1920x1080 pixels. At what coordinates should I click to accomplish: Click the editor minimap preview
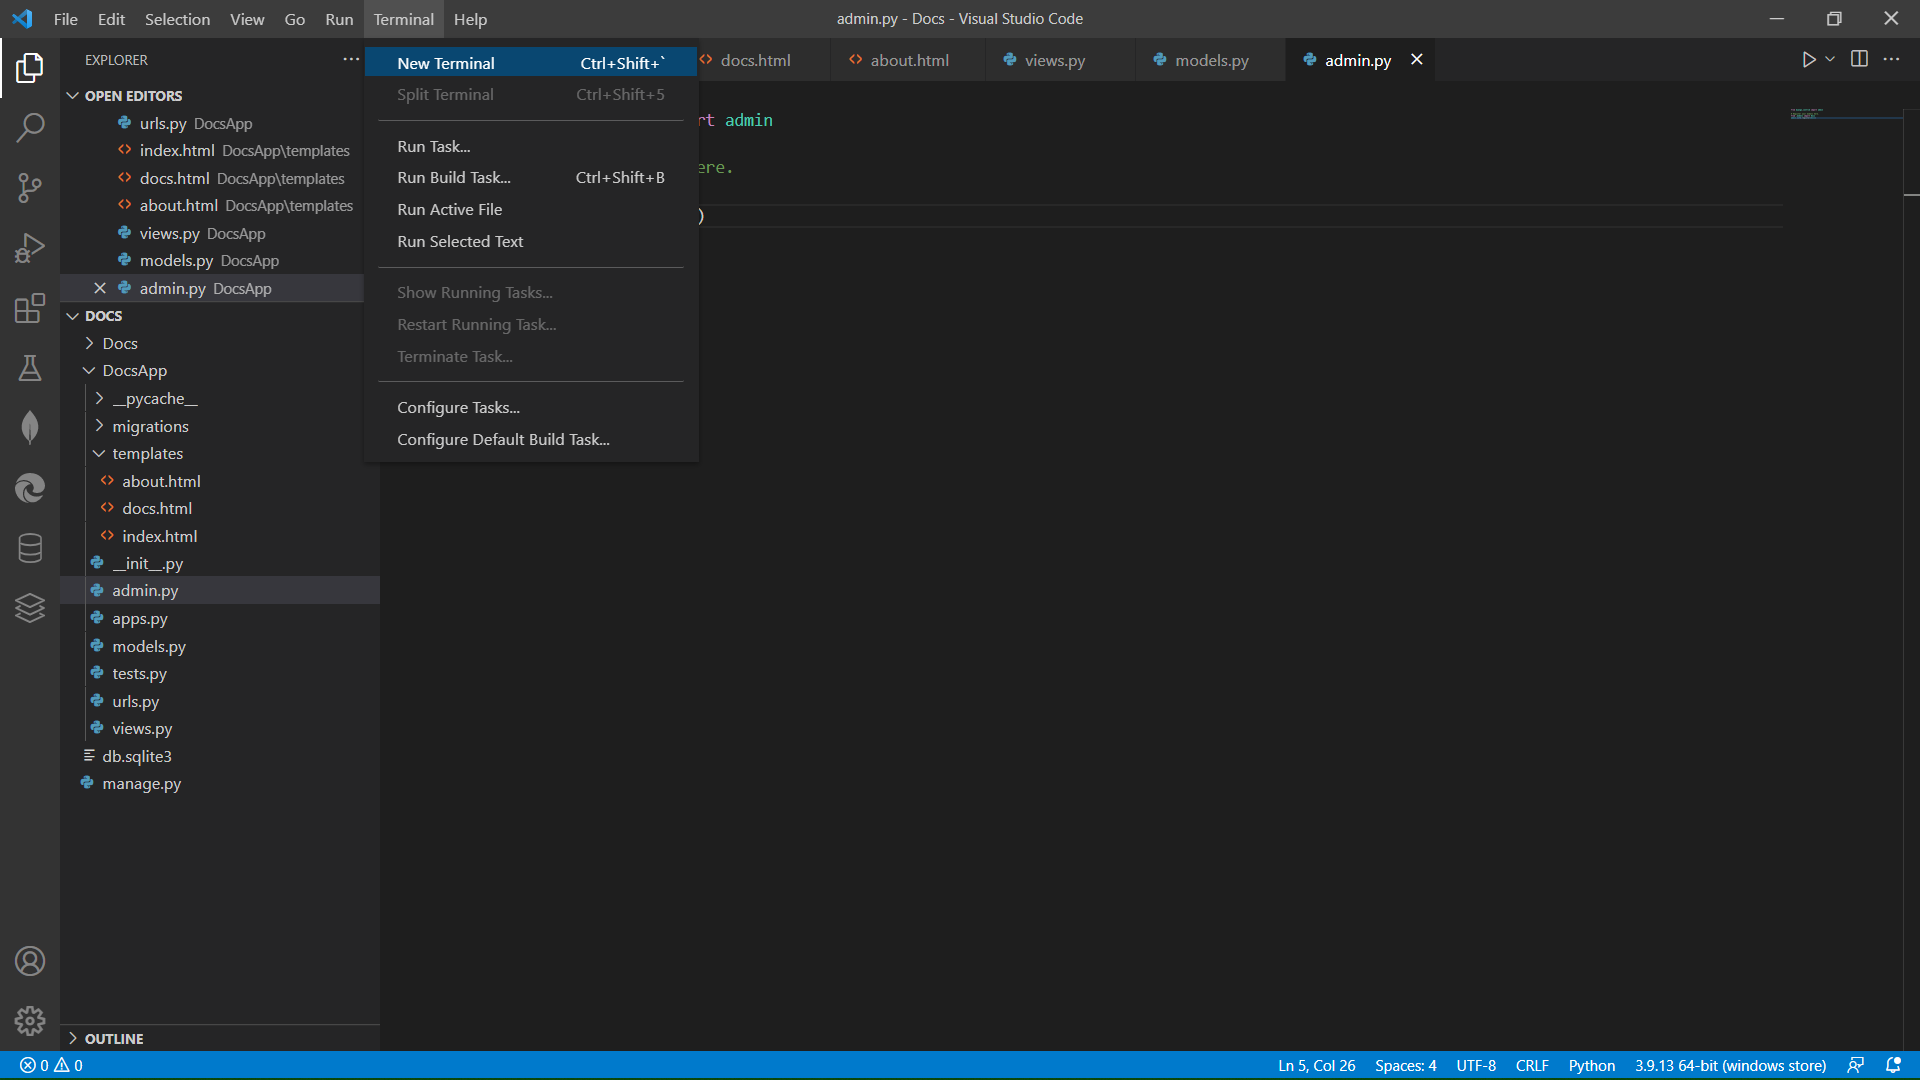1822,114
